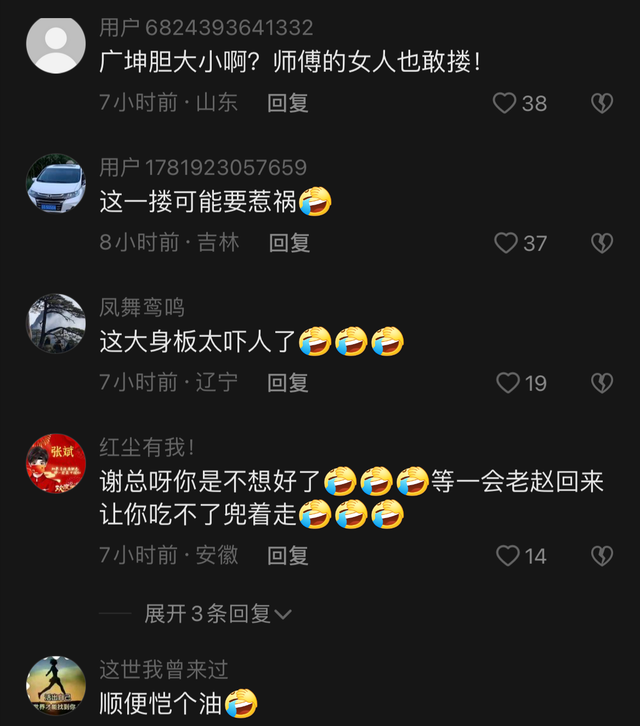Reply to 红尘有我's comment
The image size is (640, 726).
tap(288, 556)
